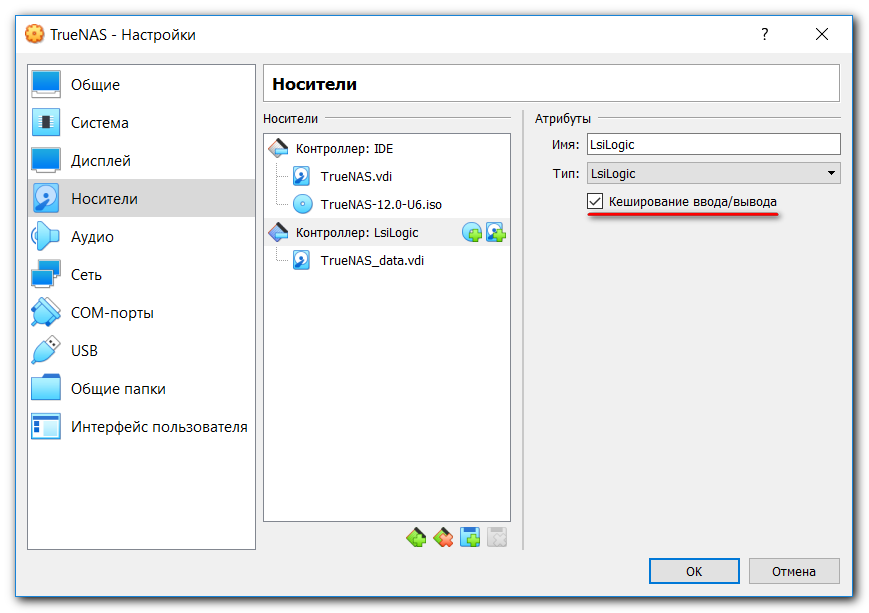
Task: Select Контроллер: IDE in storage tree
Action: click(386, 149)
